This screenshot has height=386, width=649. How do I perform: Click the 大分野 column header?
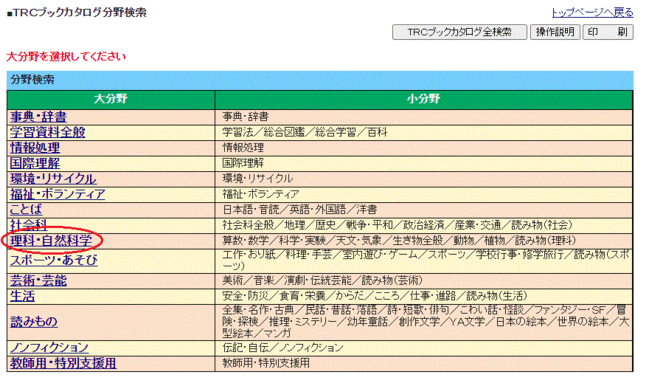tap(111, 99)
